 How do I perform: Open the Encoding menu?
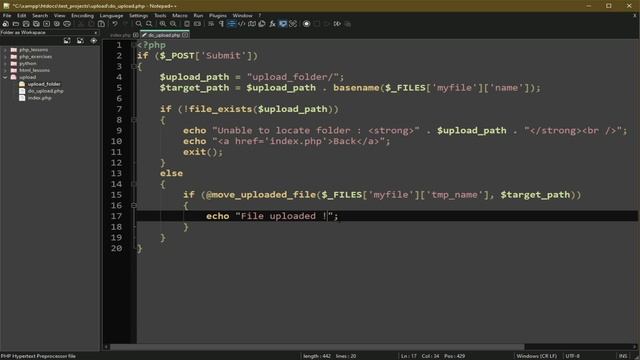(82, 16)
